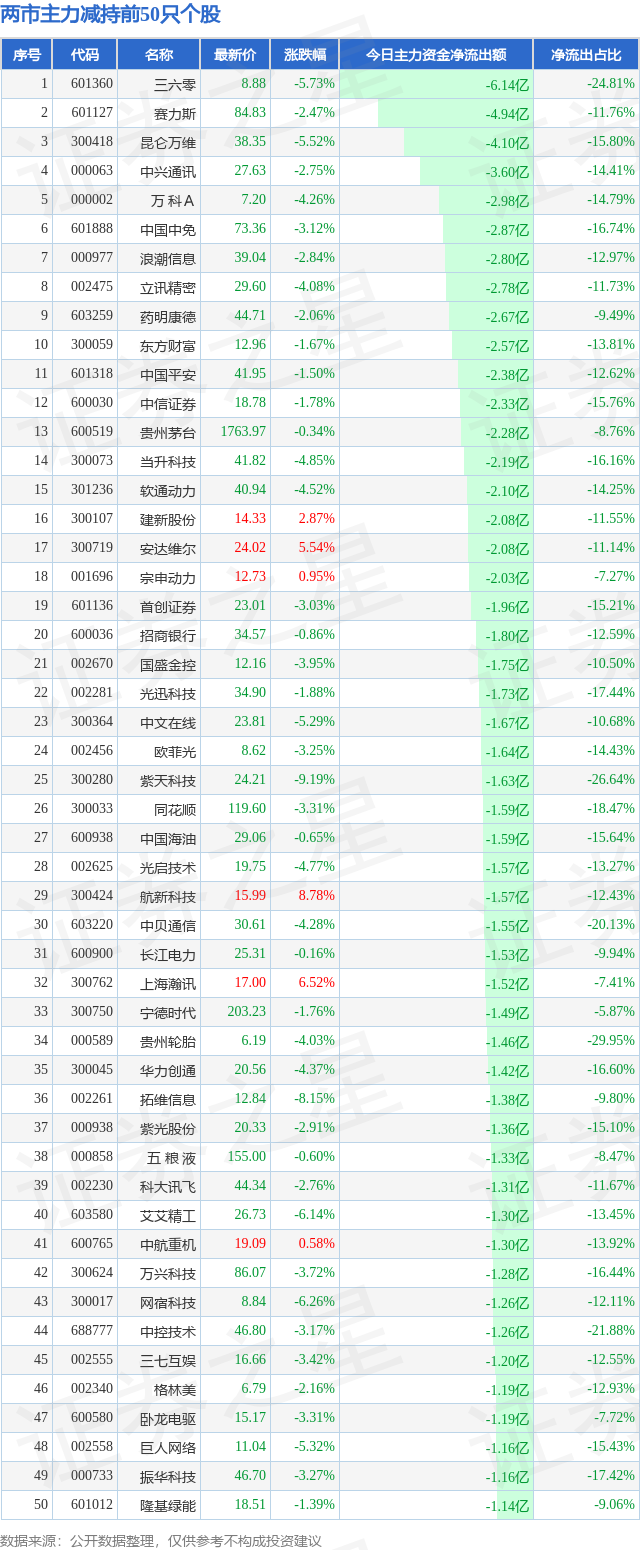Screen dimensions: 640x1550
Task: Click the 8.78% change for 航新科技
Action: coord(315,896)
